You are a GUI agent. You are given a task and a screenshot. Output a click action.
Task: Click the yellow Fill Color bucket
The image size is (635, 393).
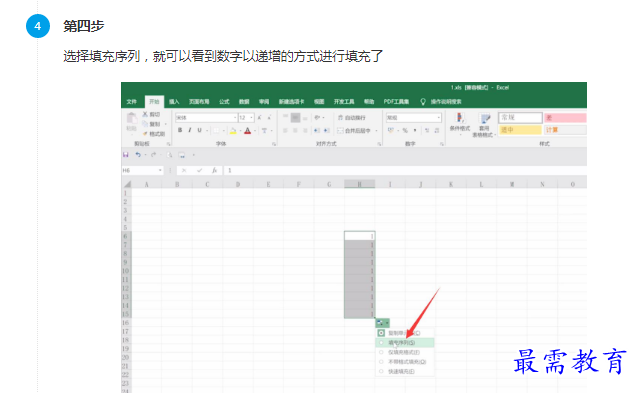pyautogui.click(x=233, y=130)
